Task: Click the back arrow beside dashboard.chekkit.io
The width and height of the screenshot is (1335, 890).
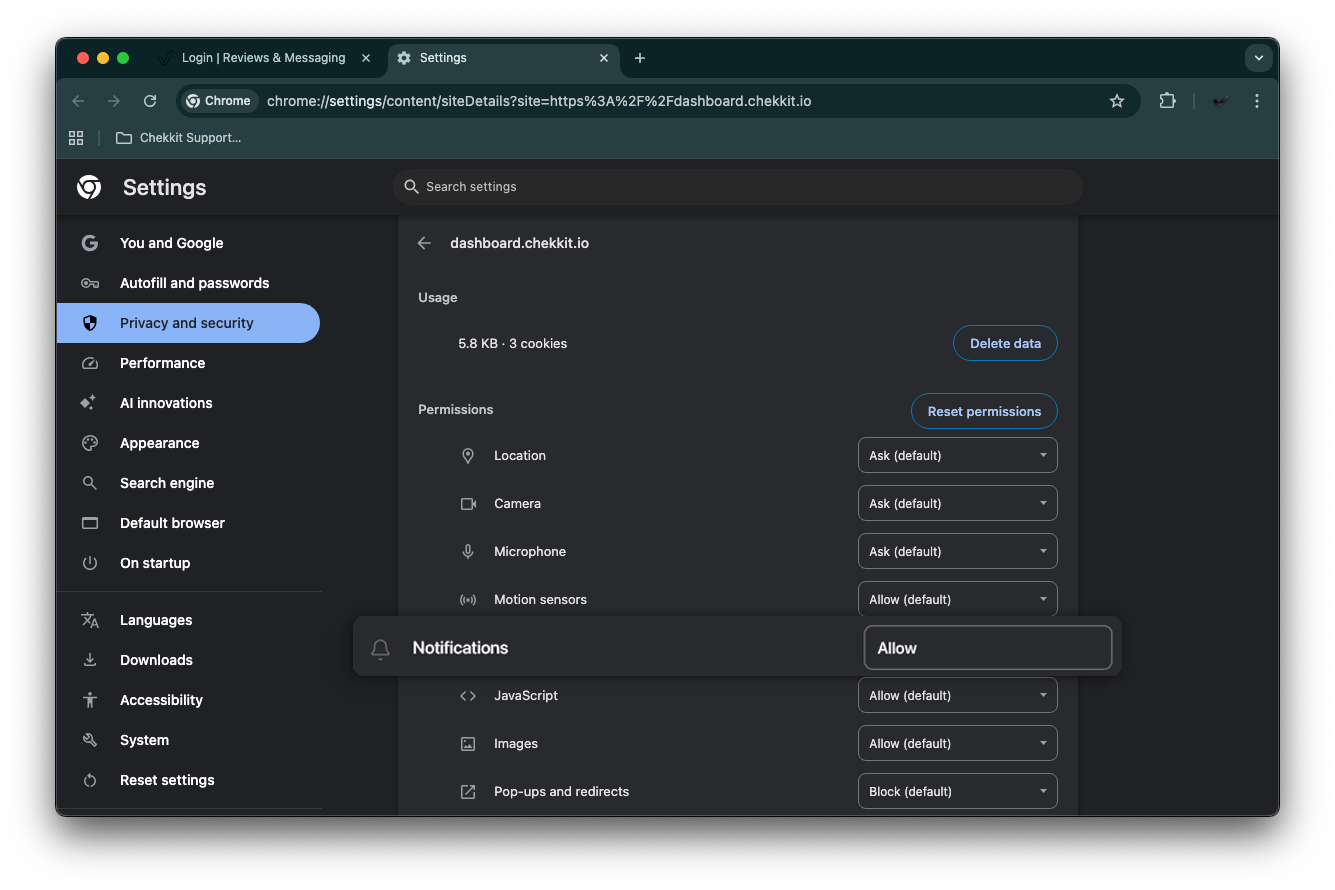Action: pyautogui.click(x=425, y=243)
